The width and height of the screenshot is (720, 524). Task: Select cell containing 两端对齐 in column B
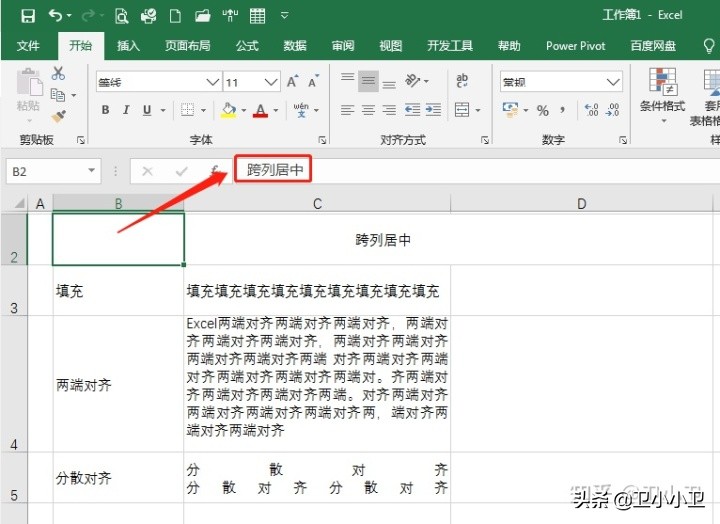click(x=118, y=384)
